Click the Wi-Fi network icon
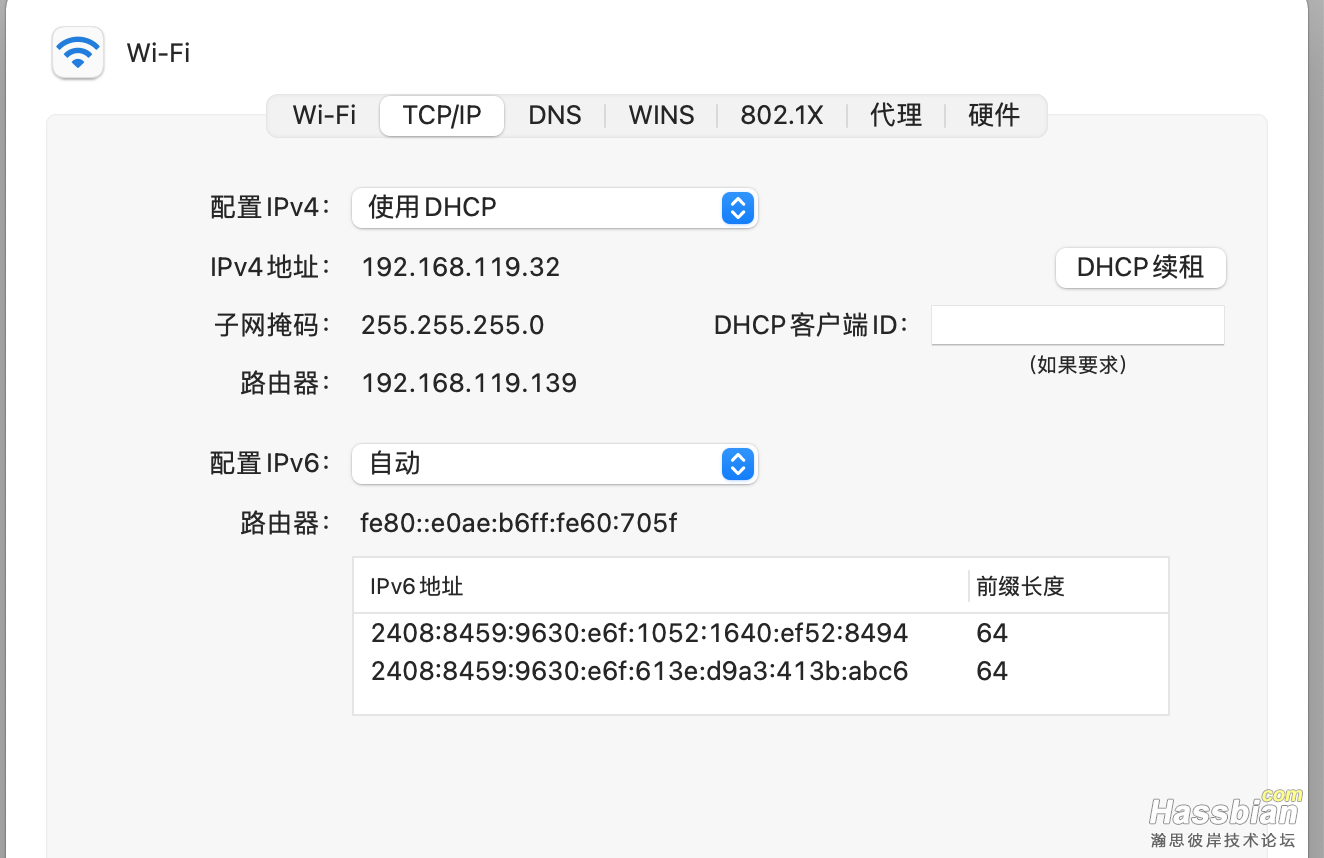The width and height of the screenshot is (1324, 858). (x=78, y=52)
